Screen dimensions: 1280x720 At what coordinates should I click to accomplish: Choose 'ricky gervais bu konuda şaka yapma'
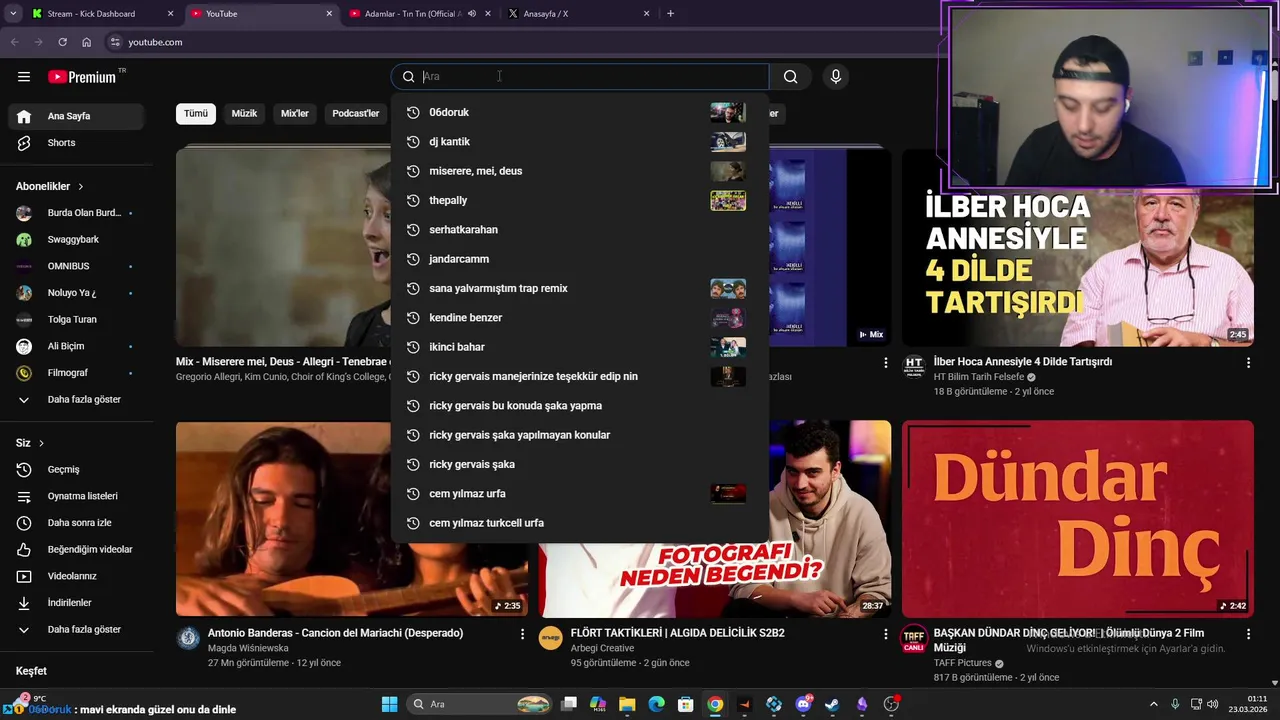coord(580,406)
